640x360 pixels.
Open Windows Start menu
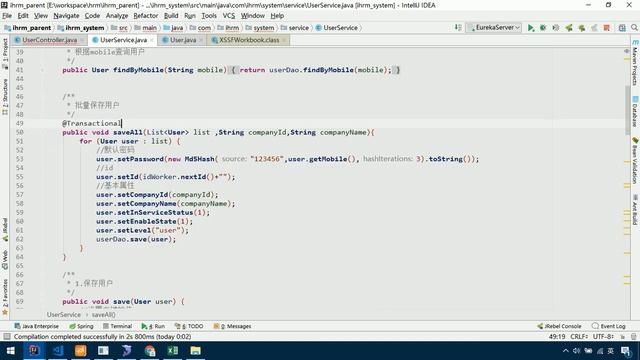coord(11,351)
